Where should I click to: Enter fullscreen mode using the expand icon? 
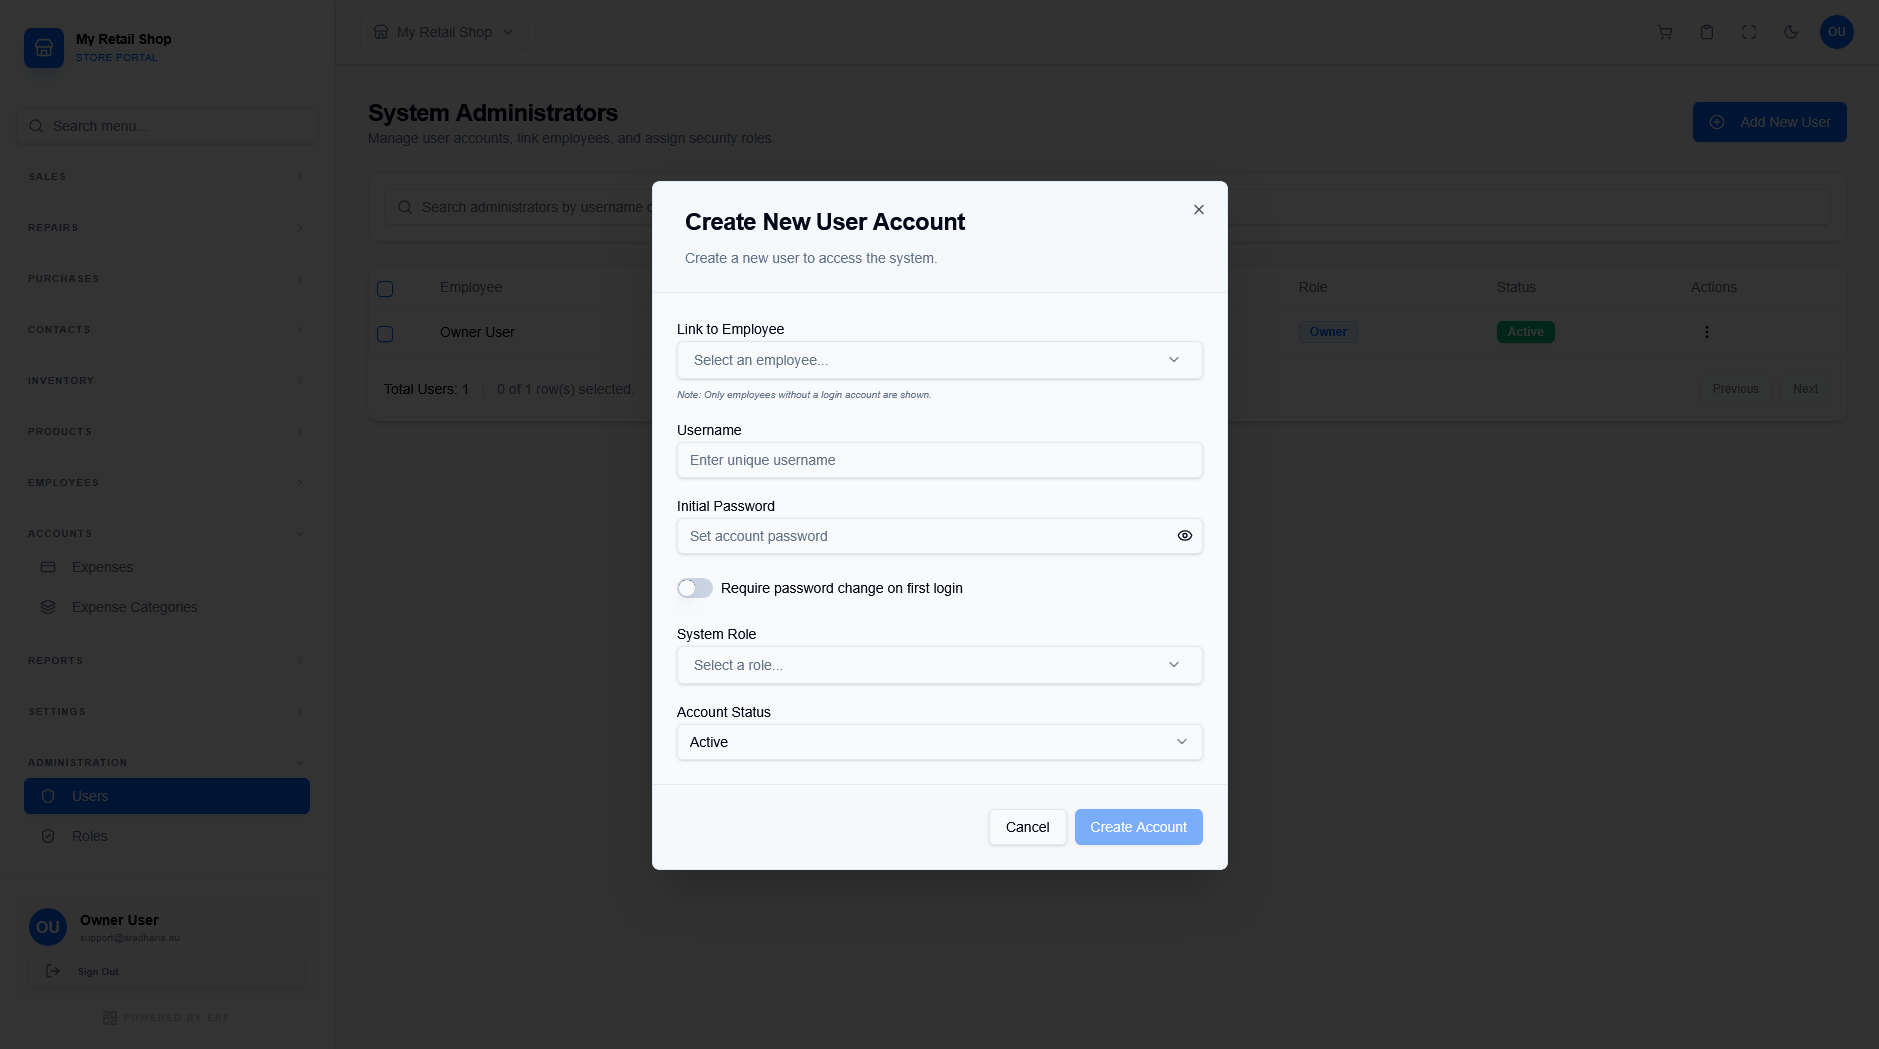coord(1747,32)
